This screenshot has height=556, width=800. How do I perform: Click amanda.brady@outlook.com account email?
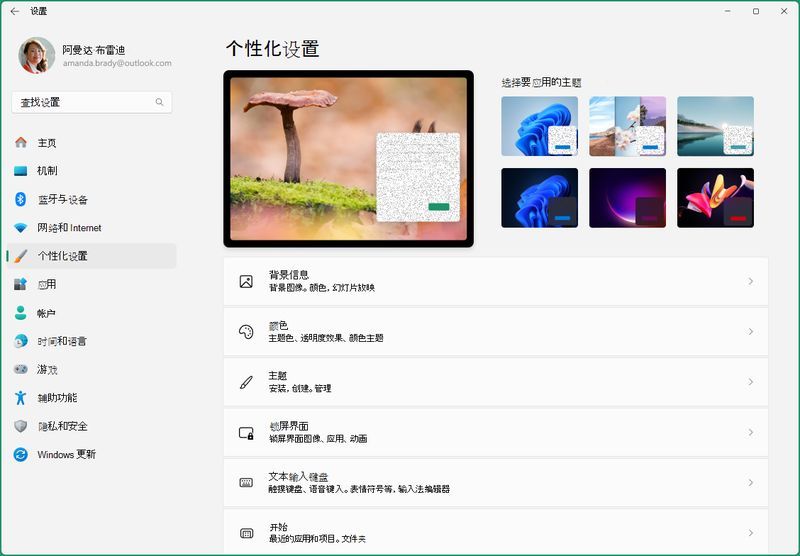[117, 63]
